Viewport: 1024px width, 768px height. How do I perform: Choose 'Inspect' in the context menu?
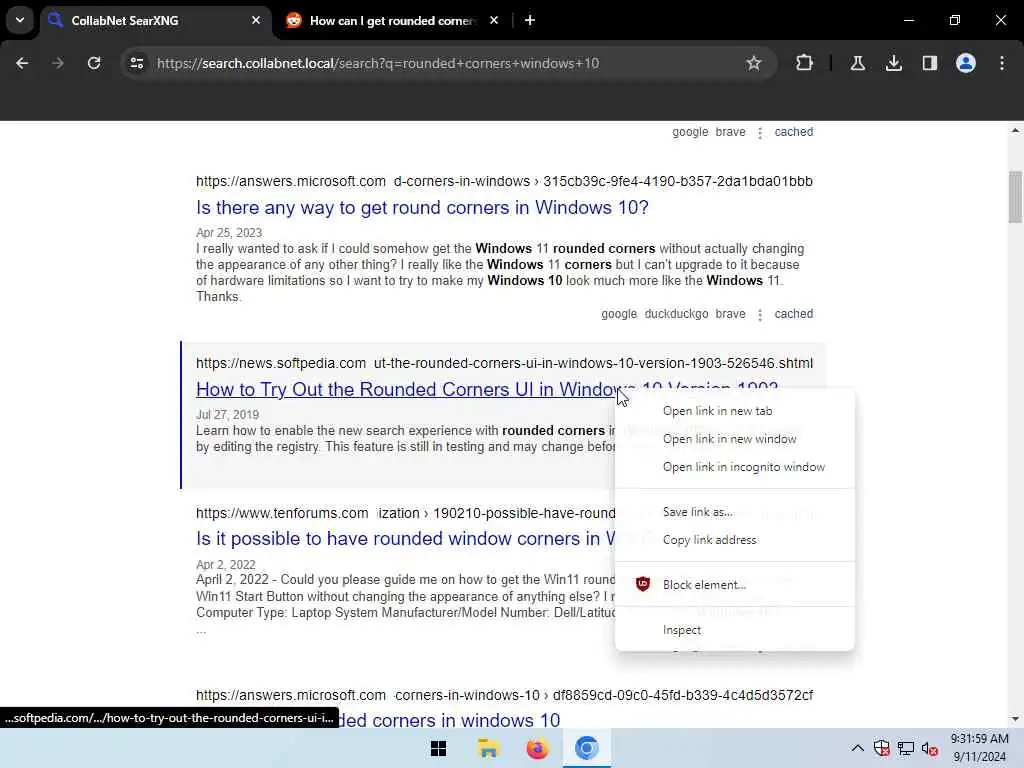coord(735,630)
